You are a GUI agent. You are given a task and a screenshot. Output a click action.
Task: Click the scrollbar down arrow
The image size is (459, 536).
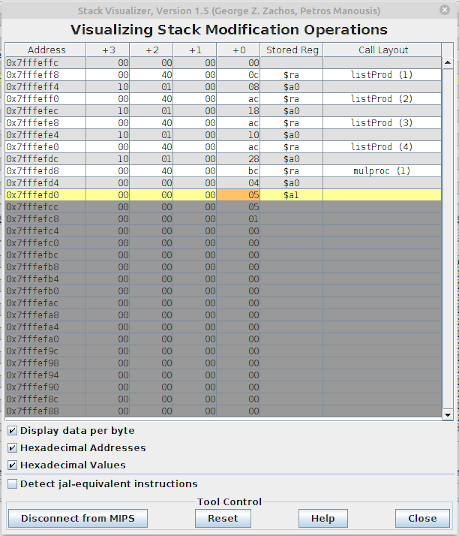(x=447, y=415)
